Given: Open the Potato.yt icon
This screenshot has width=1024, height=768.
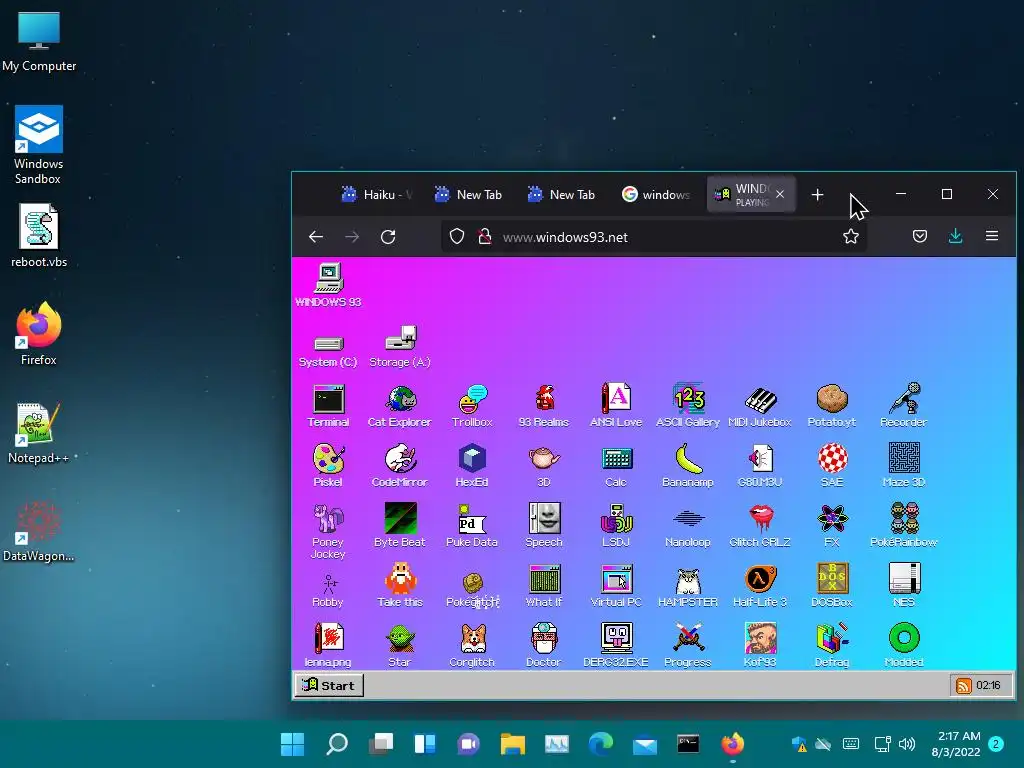Looking at the screenshot, I should coord(831,406).
